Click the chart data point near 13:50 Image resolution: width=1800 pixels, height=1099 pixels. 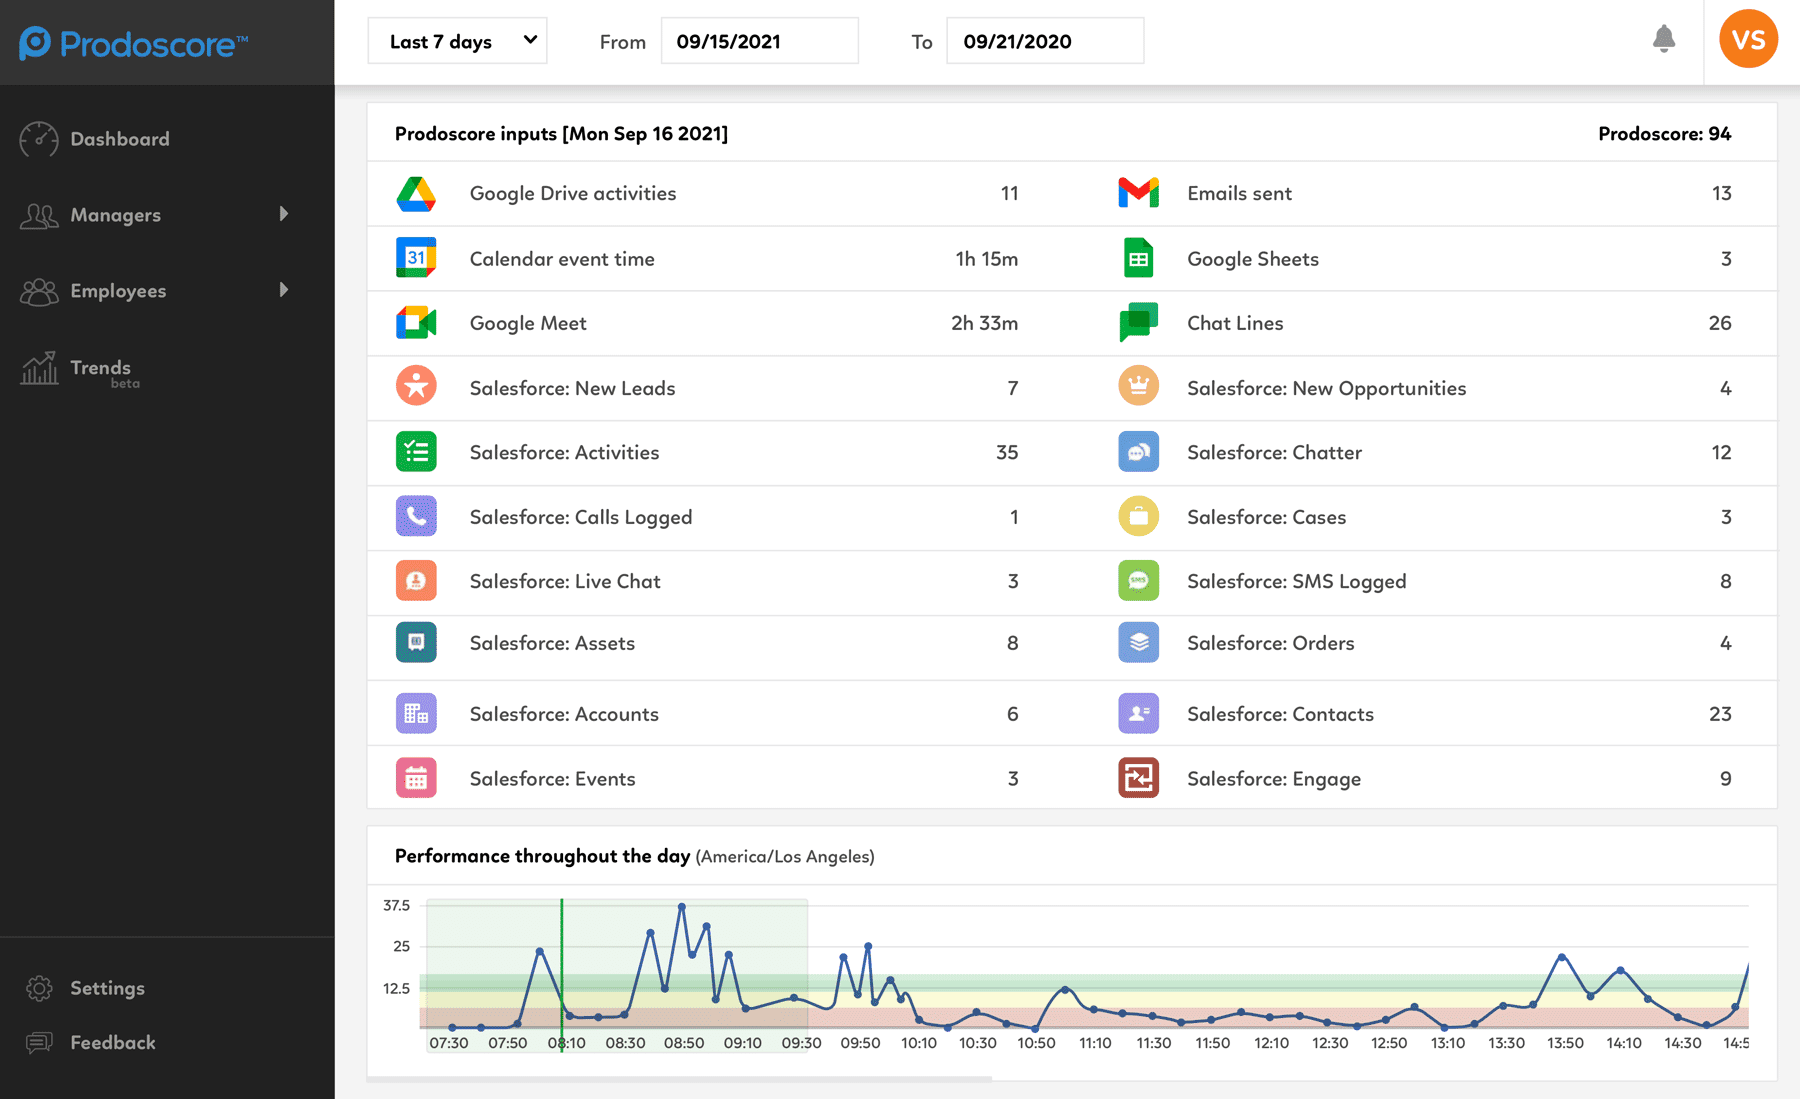[x=1562, y=957]
